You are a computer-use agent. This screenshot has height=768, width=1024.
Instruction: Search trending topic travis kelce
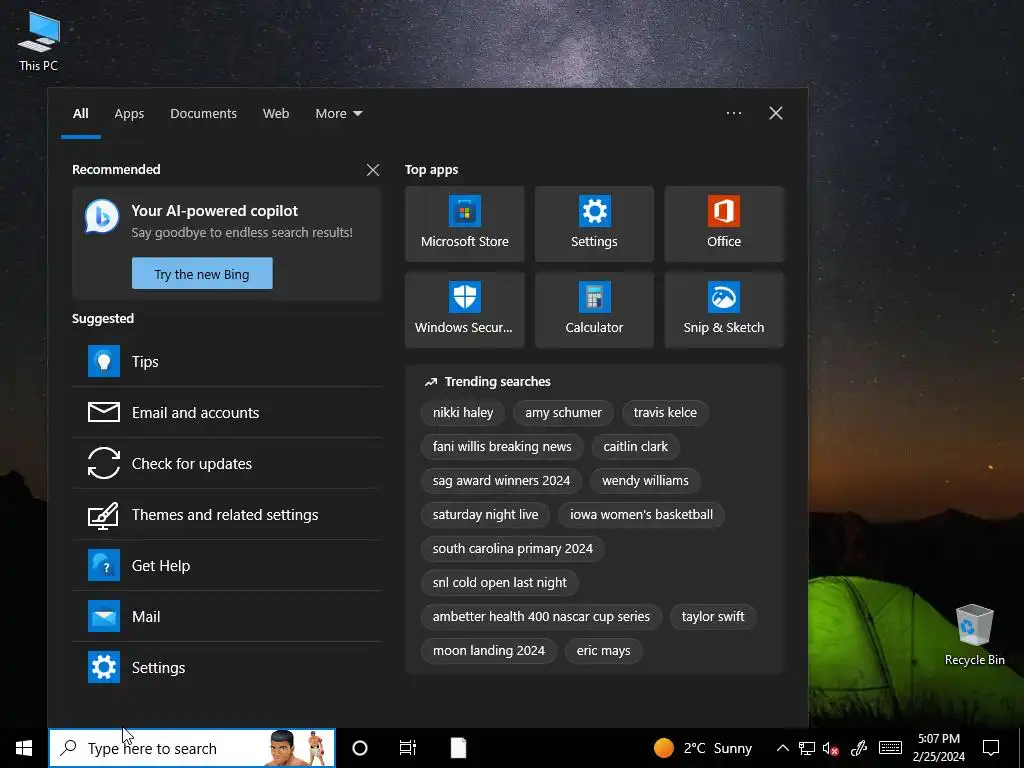[x=665, y=413]
